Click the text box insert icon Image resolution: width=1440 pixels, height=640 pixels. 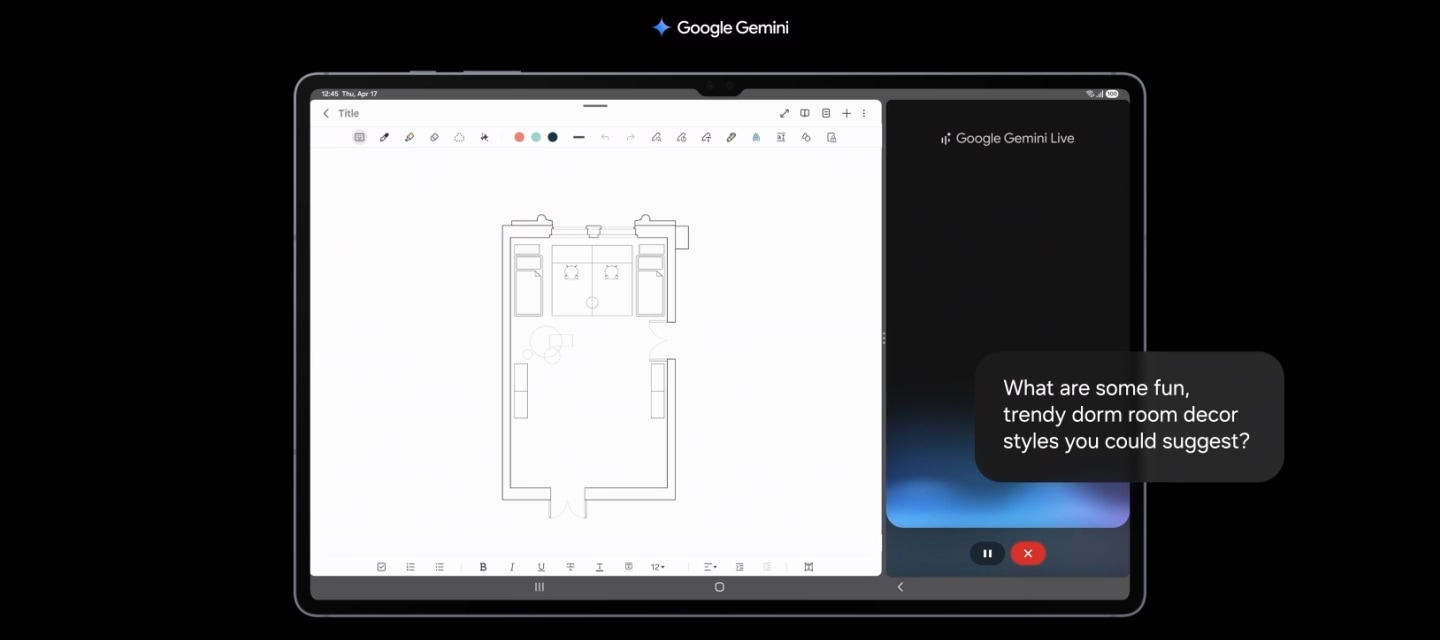pyautogui.click(x=781, y=137)
